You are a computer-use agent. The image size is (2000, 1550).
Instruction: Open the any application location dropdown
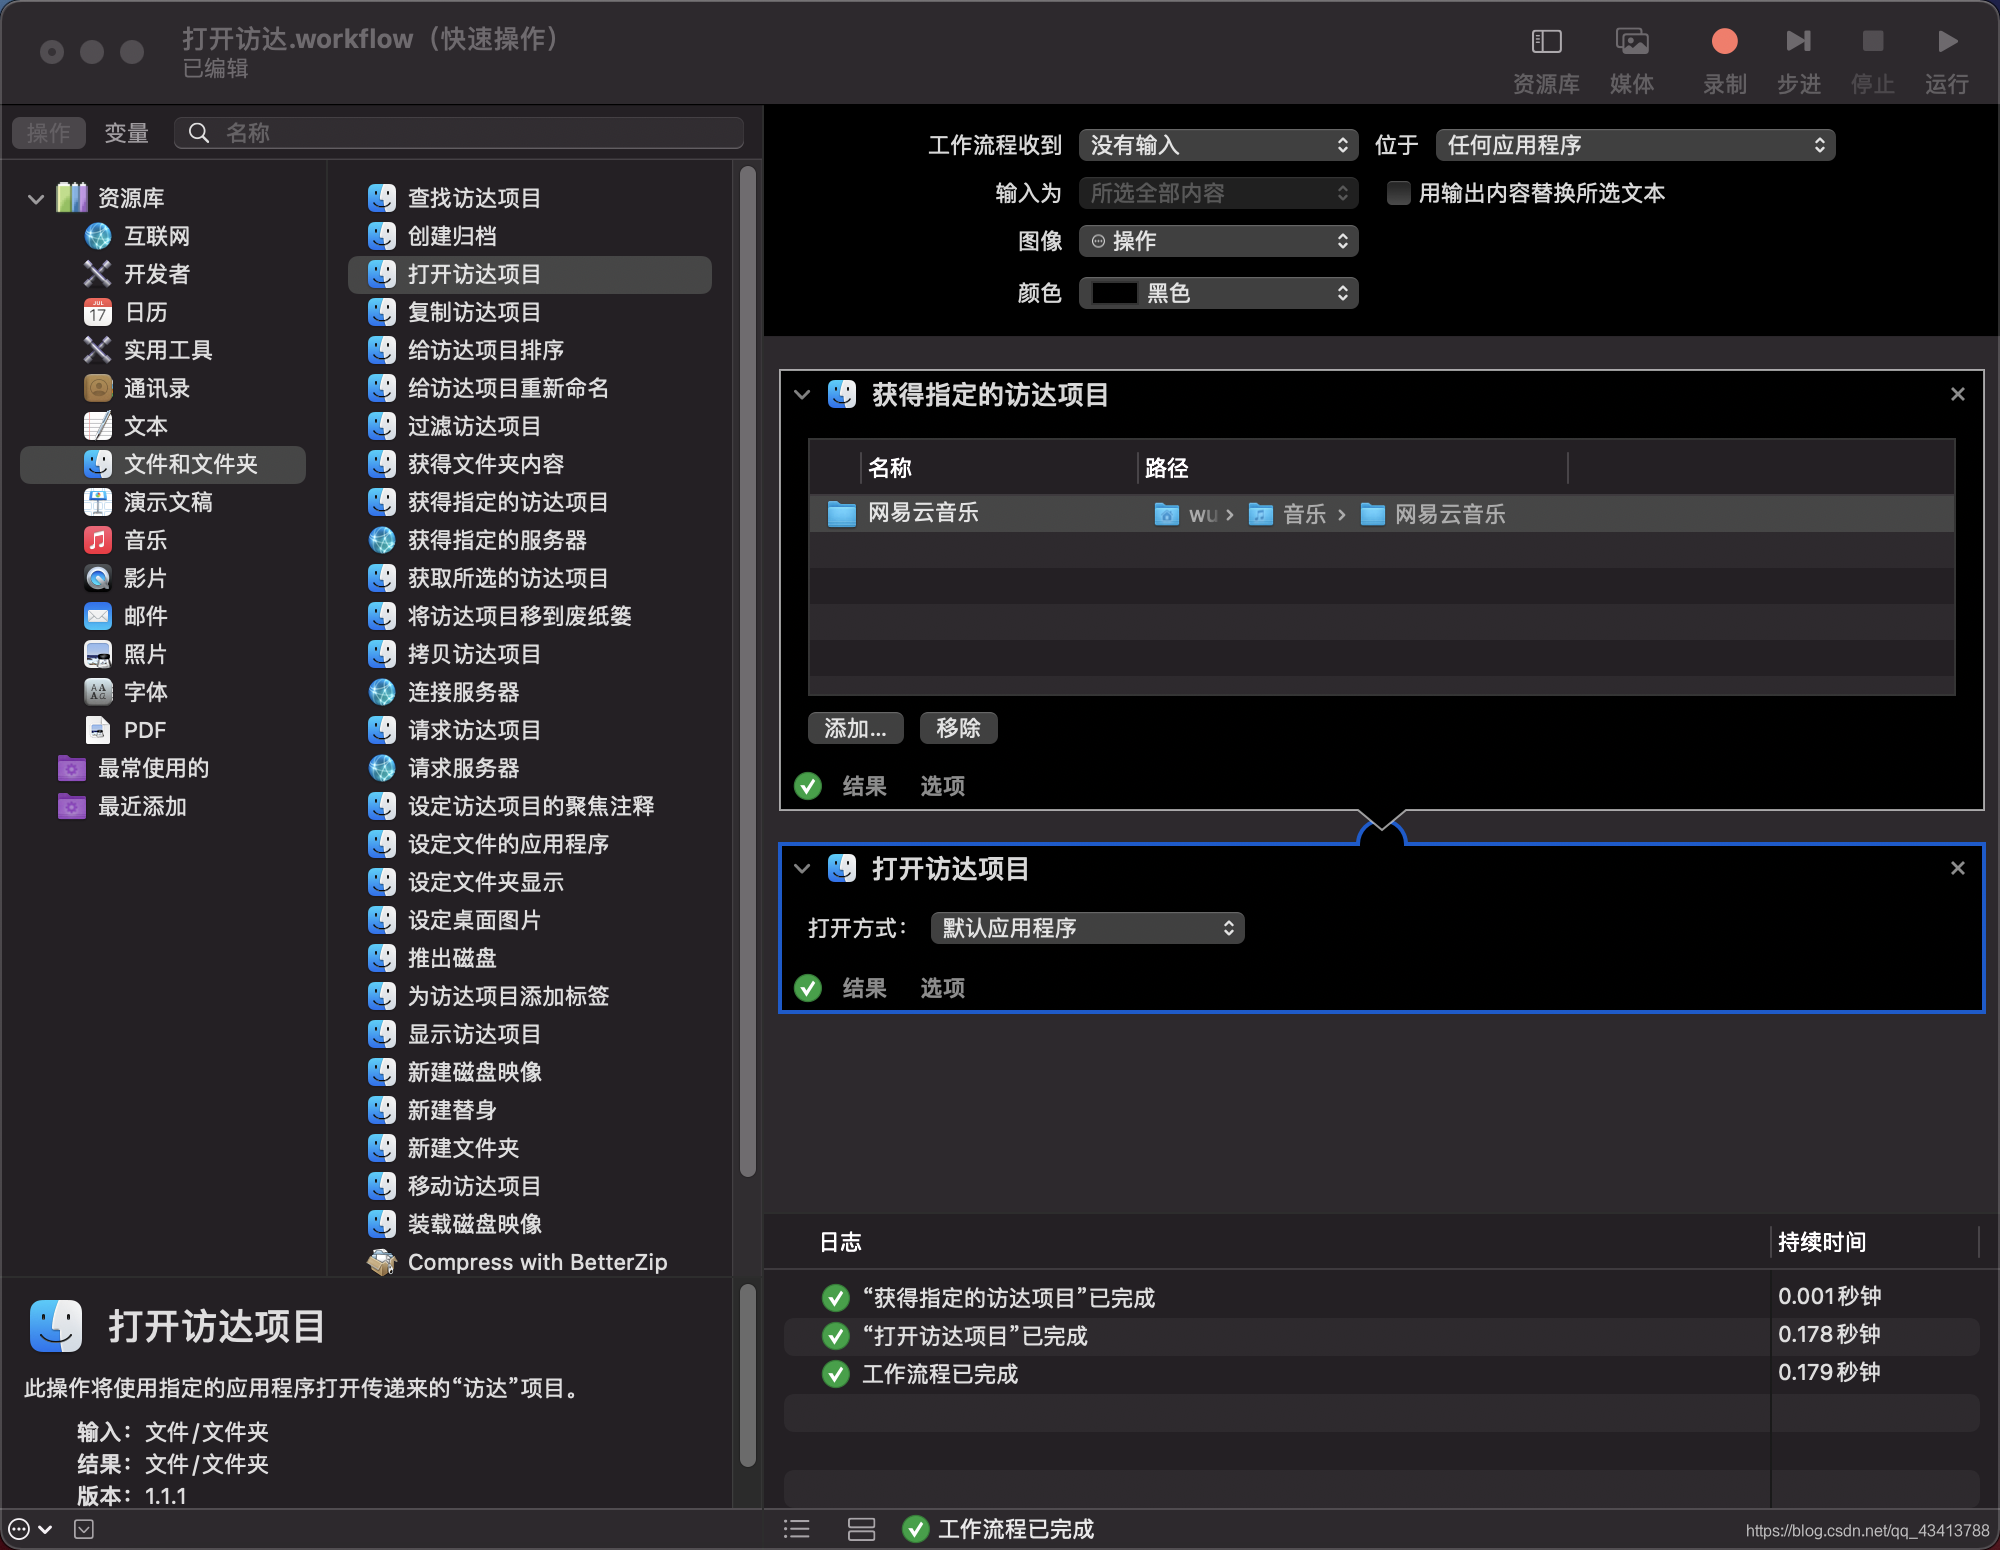(1634, 145)
